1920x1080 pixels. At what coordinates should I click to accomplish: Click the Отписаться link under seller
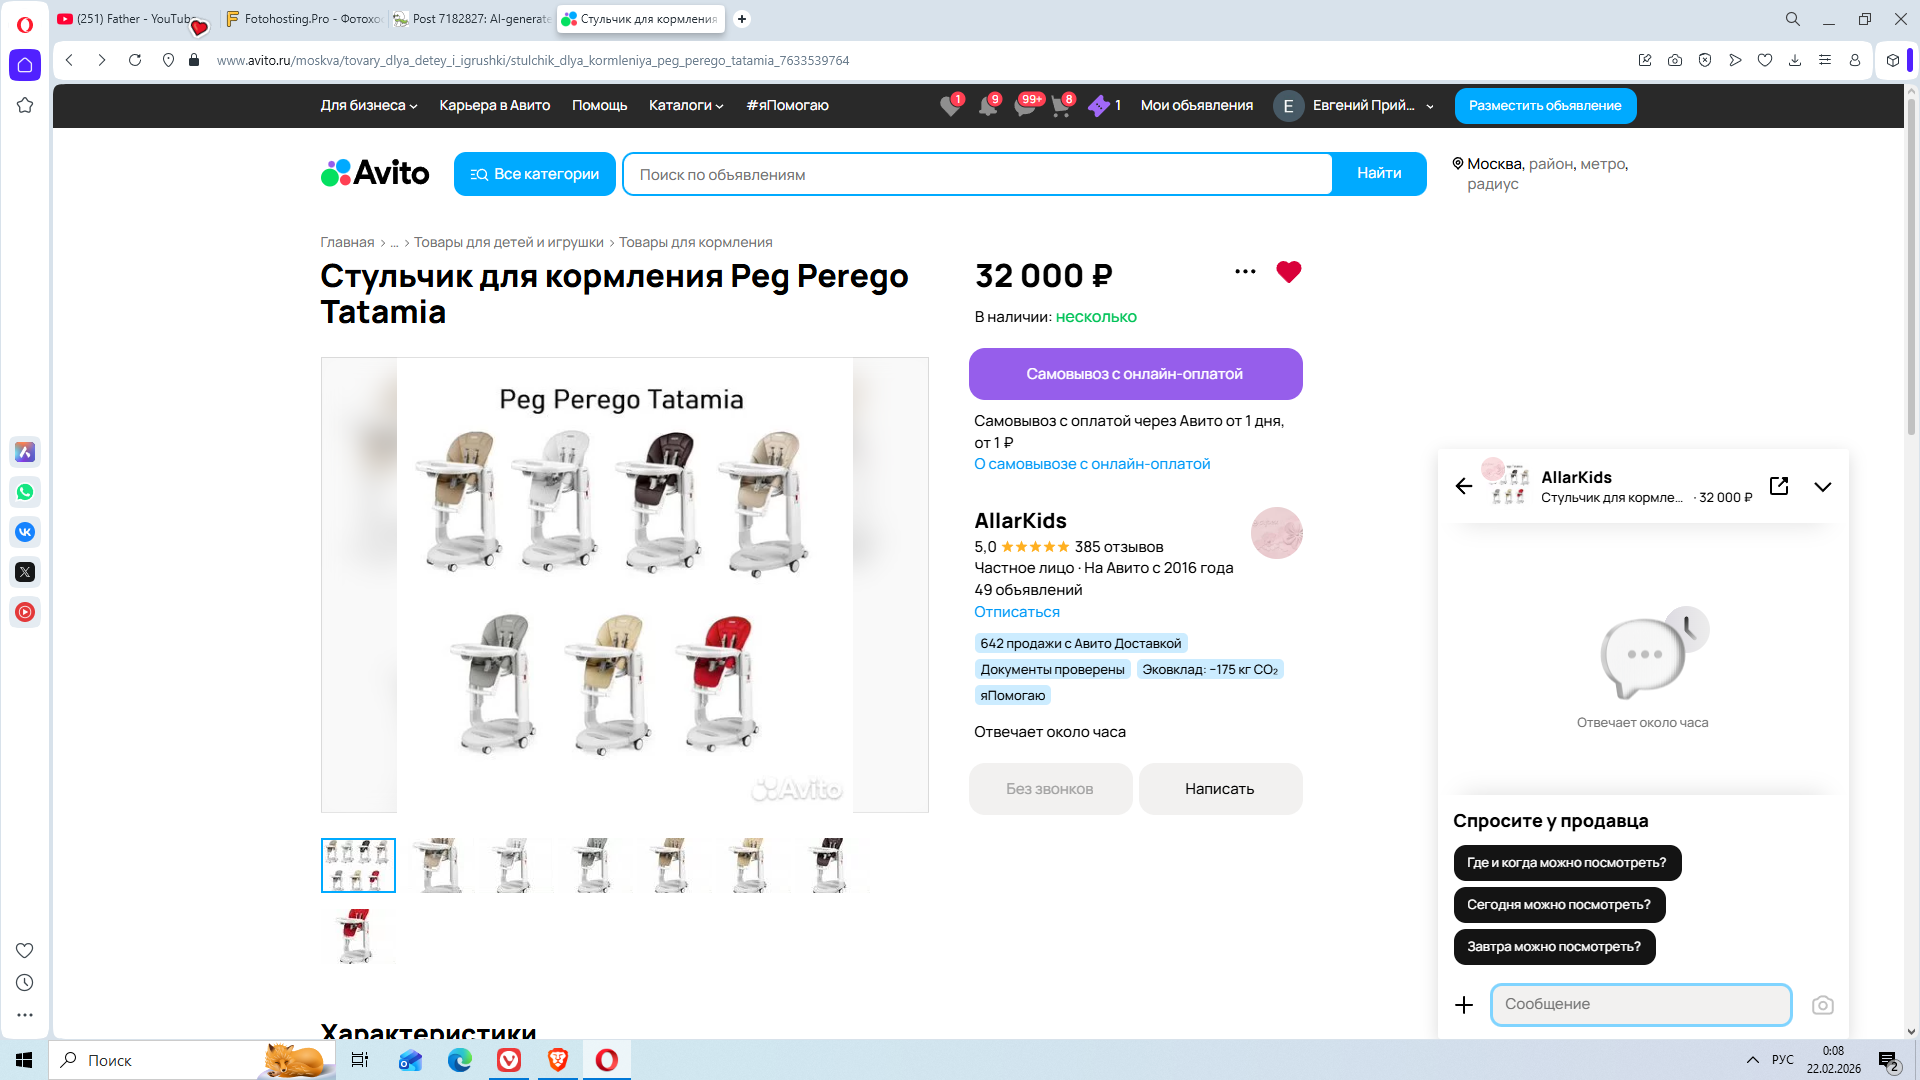tap(1016, 612)
